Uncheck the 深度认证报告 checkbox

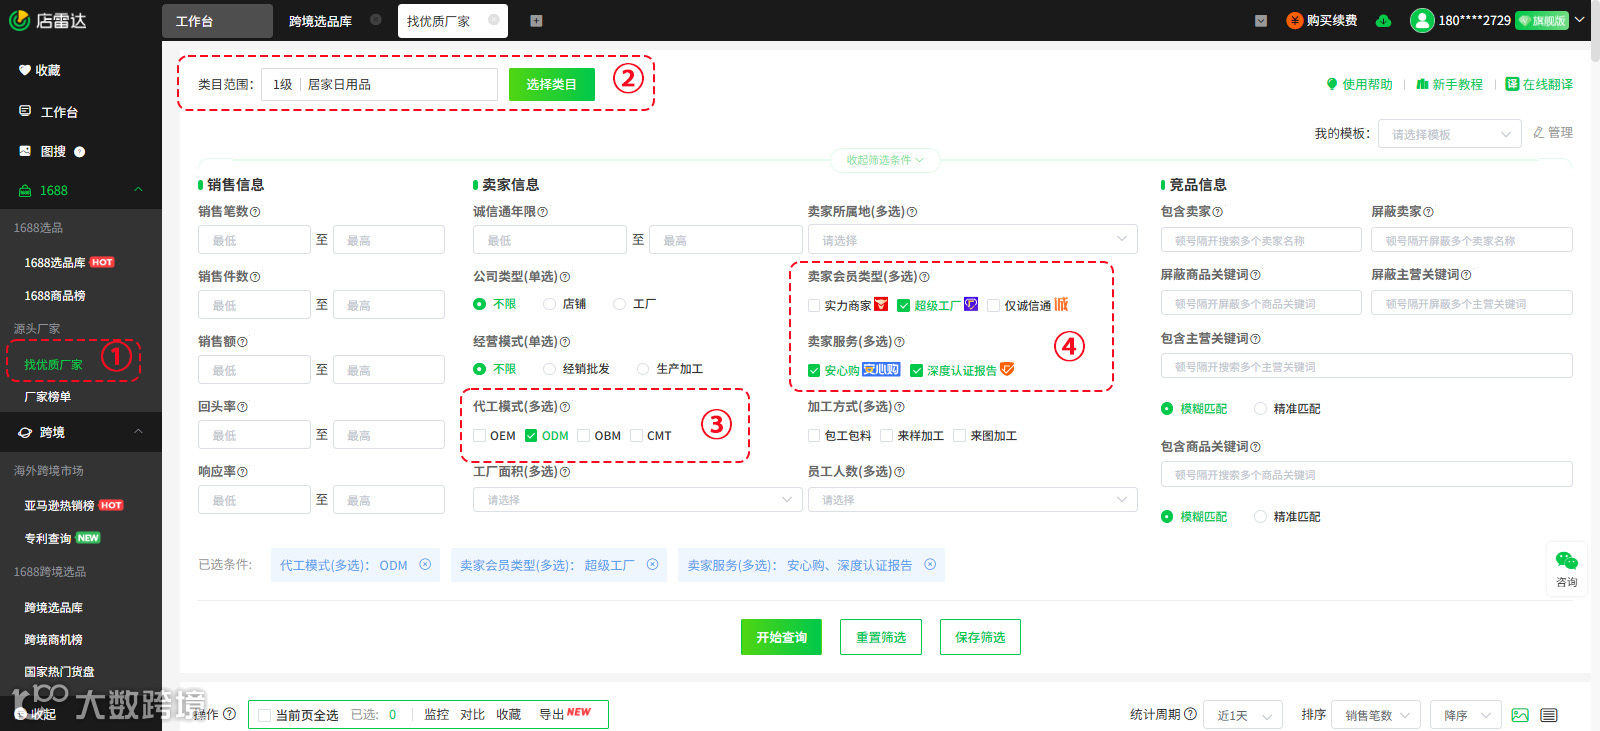click(916, 370)
